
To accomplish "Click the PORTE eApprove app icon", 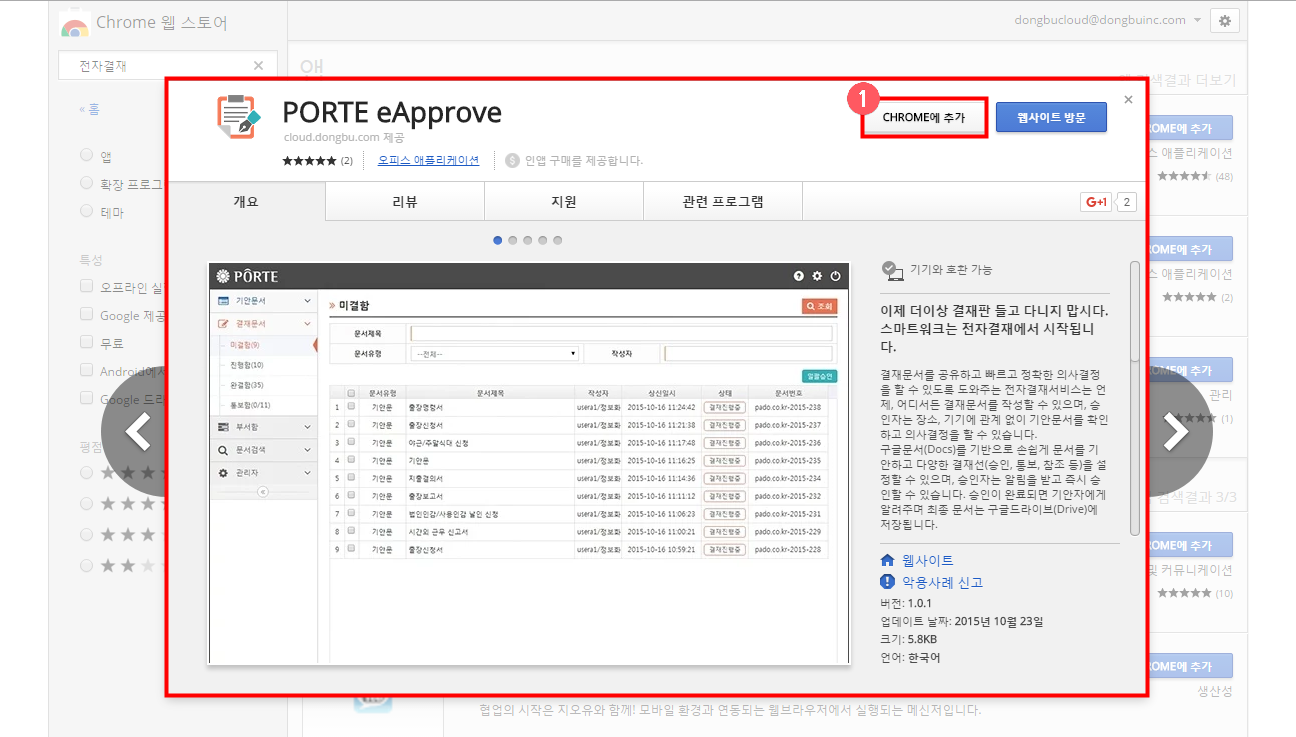I will (x=238, y=116).
